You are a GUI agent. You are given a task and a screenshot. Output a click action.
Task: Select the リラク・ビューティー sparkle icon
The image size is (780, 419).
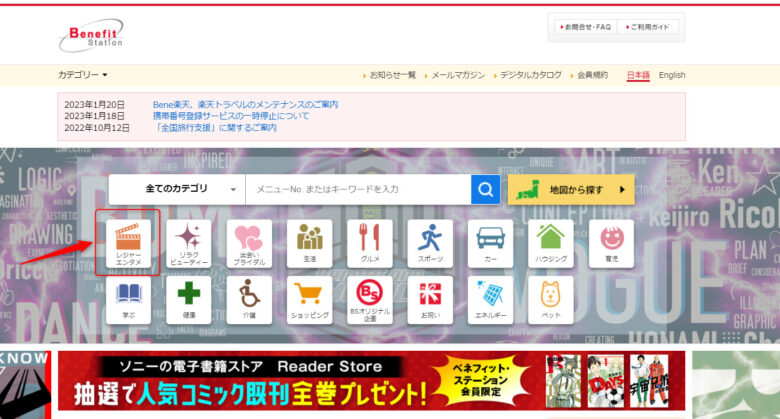[x=189, y=243]
